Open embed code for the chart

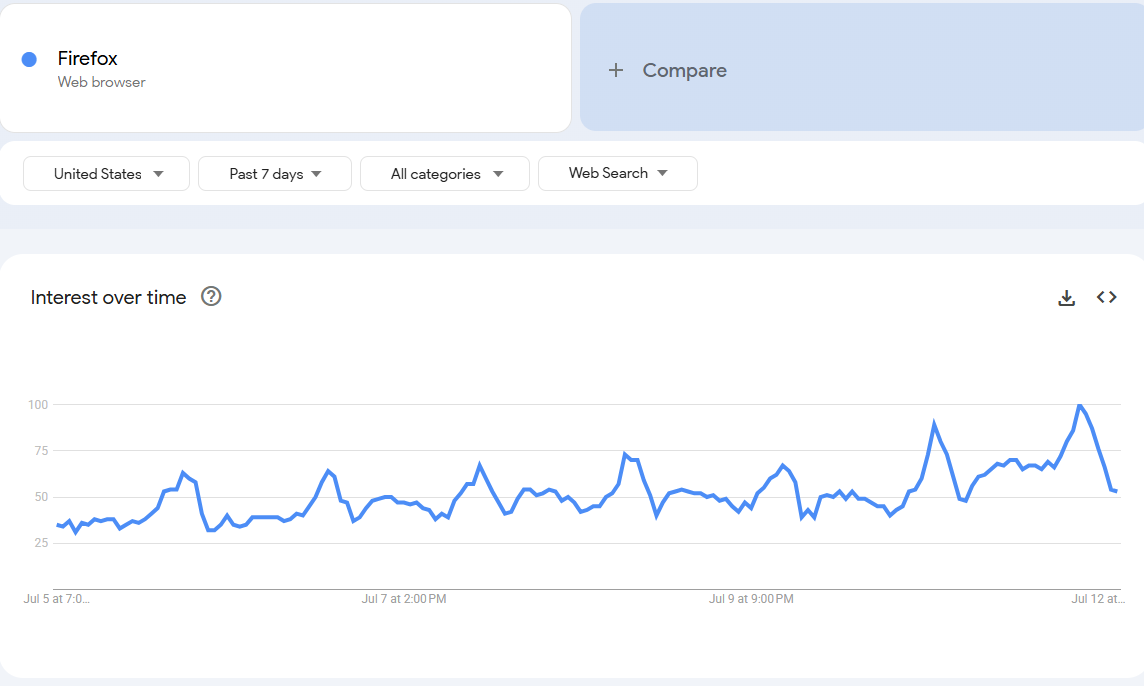[x=1106, y=297]
